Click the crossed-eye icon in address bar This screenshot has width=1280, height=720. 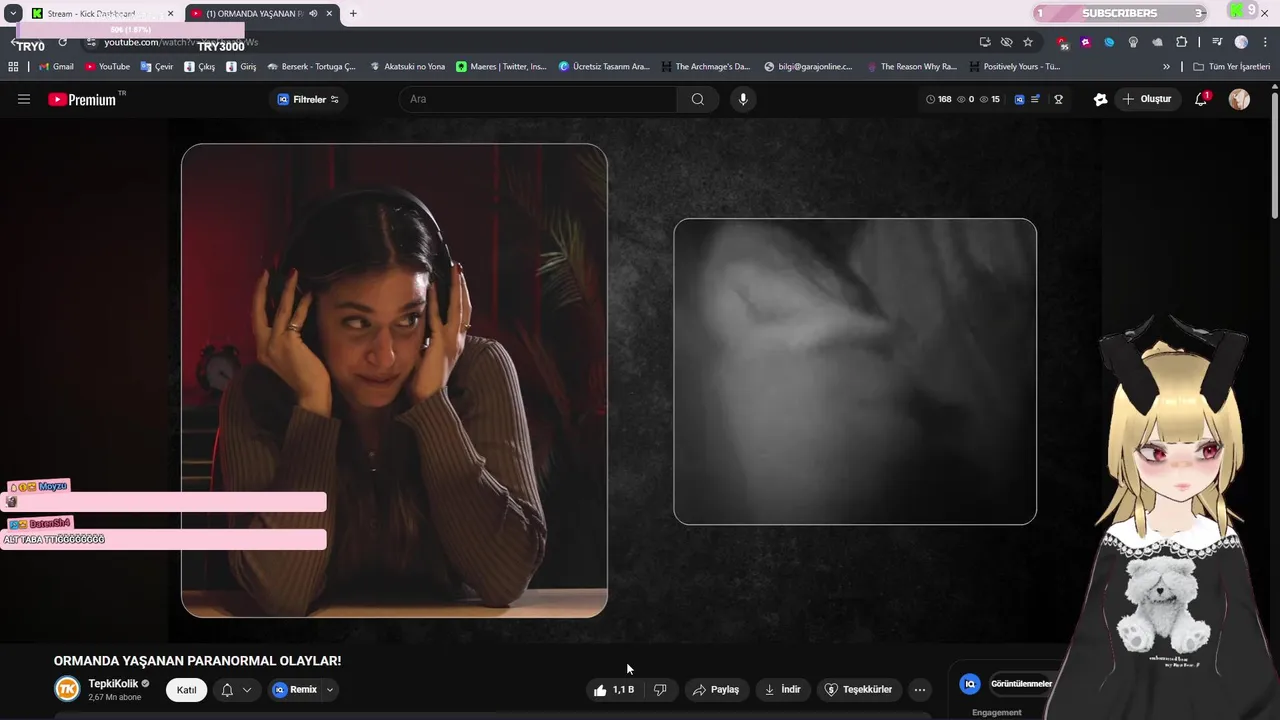[x=1006, y=42]
